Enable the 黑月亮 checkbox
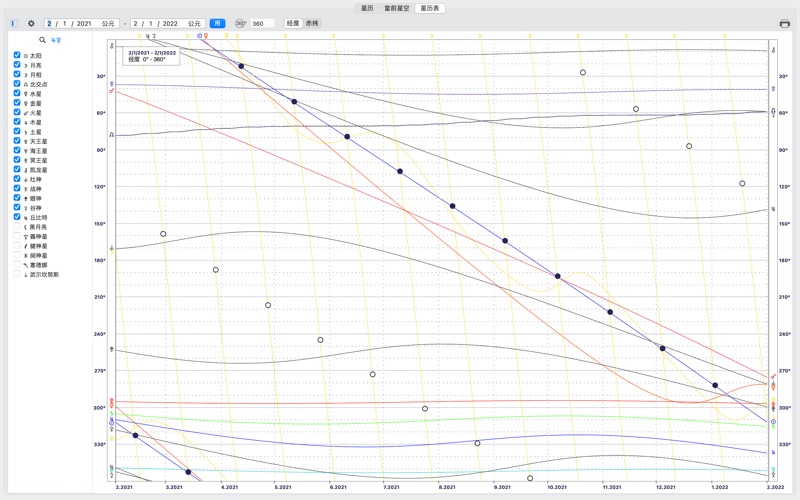Viewport: 800px width, 500px height. point(17,227)
